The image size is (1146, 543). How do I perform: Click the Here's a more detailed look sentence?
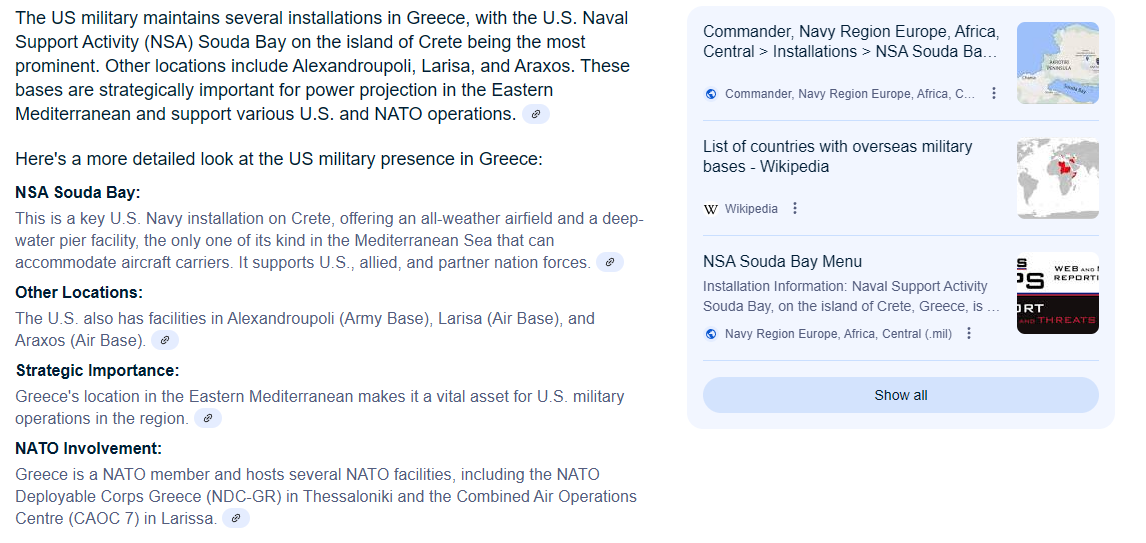click(278, 159)
